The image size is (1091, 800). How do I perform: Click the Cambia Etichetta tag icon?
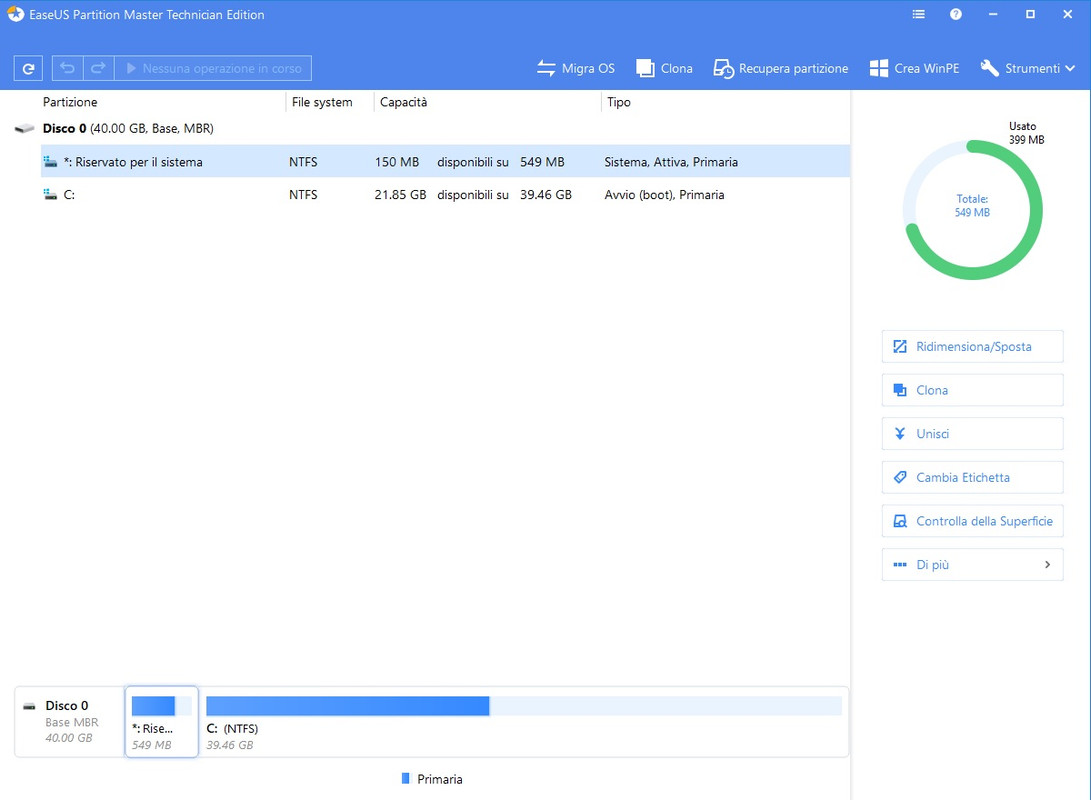click(900, 477)
